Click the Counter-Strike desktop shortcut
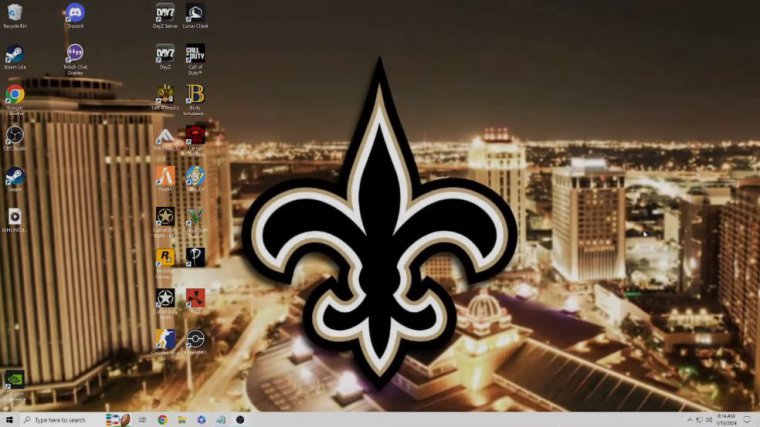 coord(165,338)
